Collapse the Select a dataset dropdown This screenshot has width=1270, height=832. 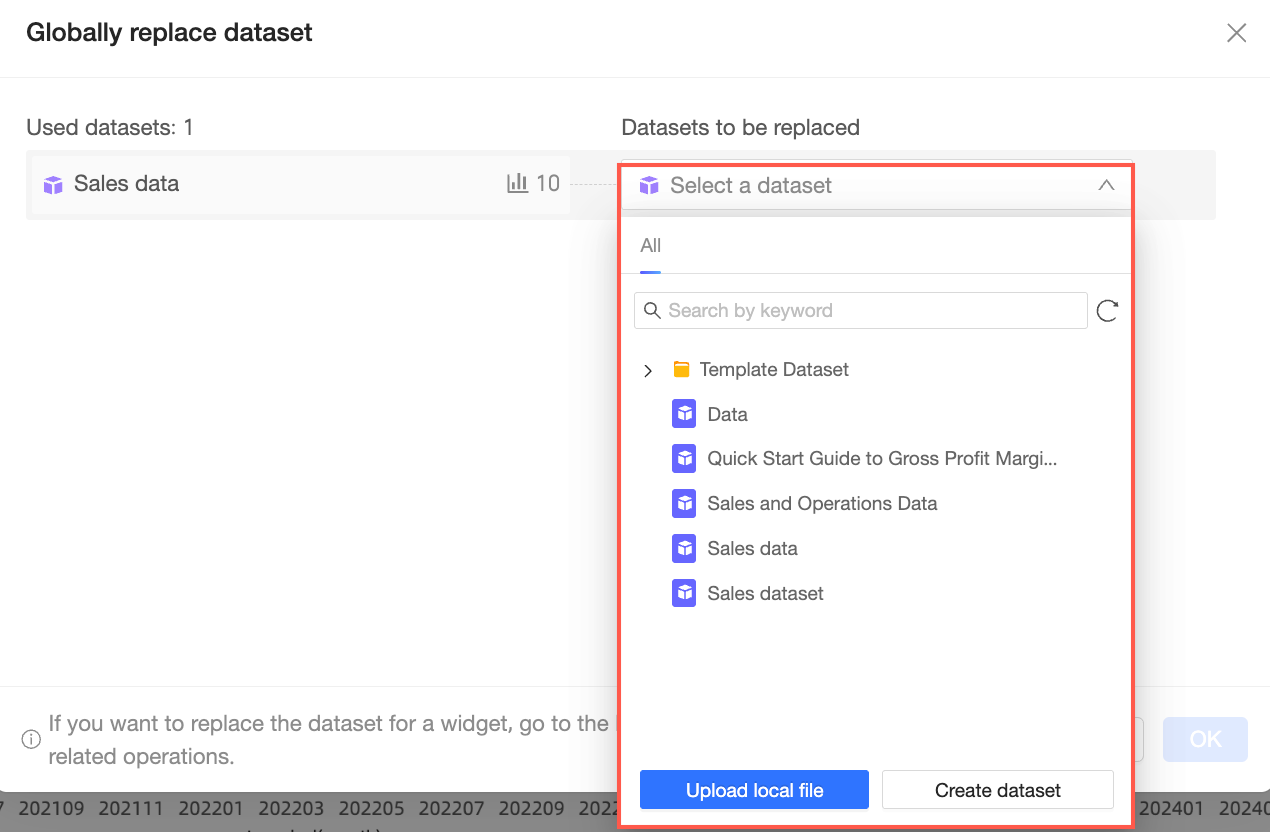1106,185
